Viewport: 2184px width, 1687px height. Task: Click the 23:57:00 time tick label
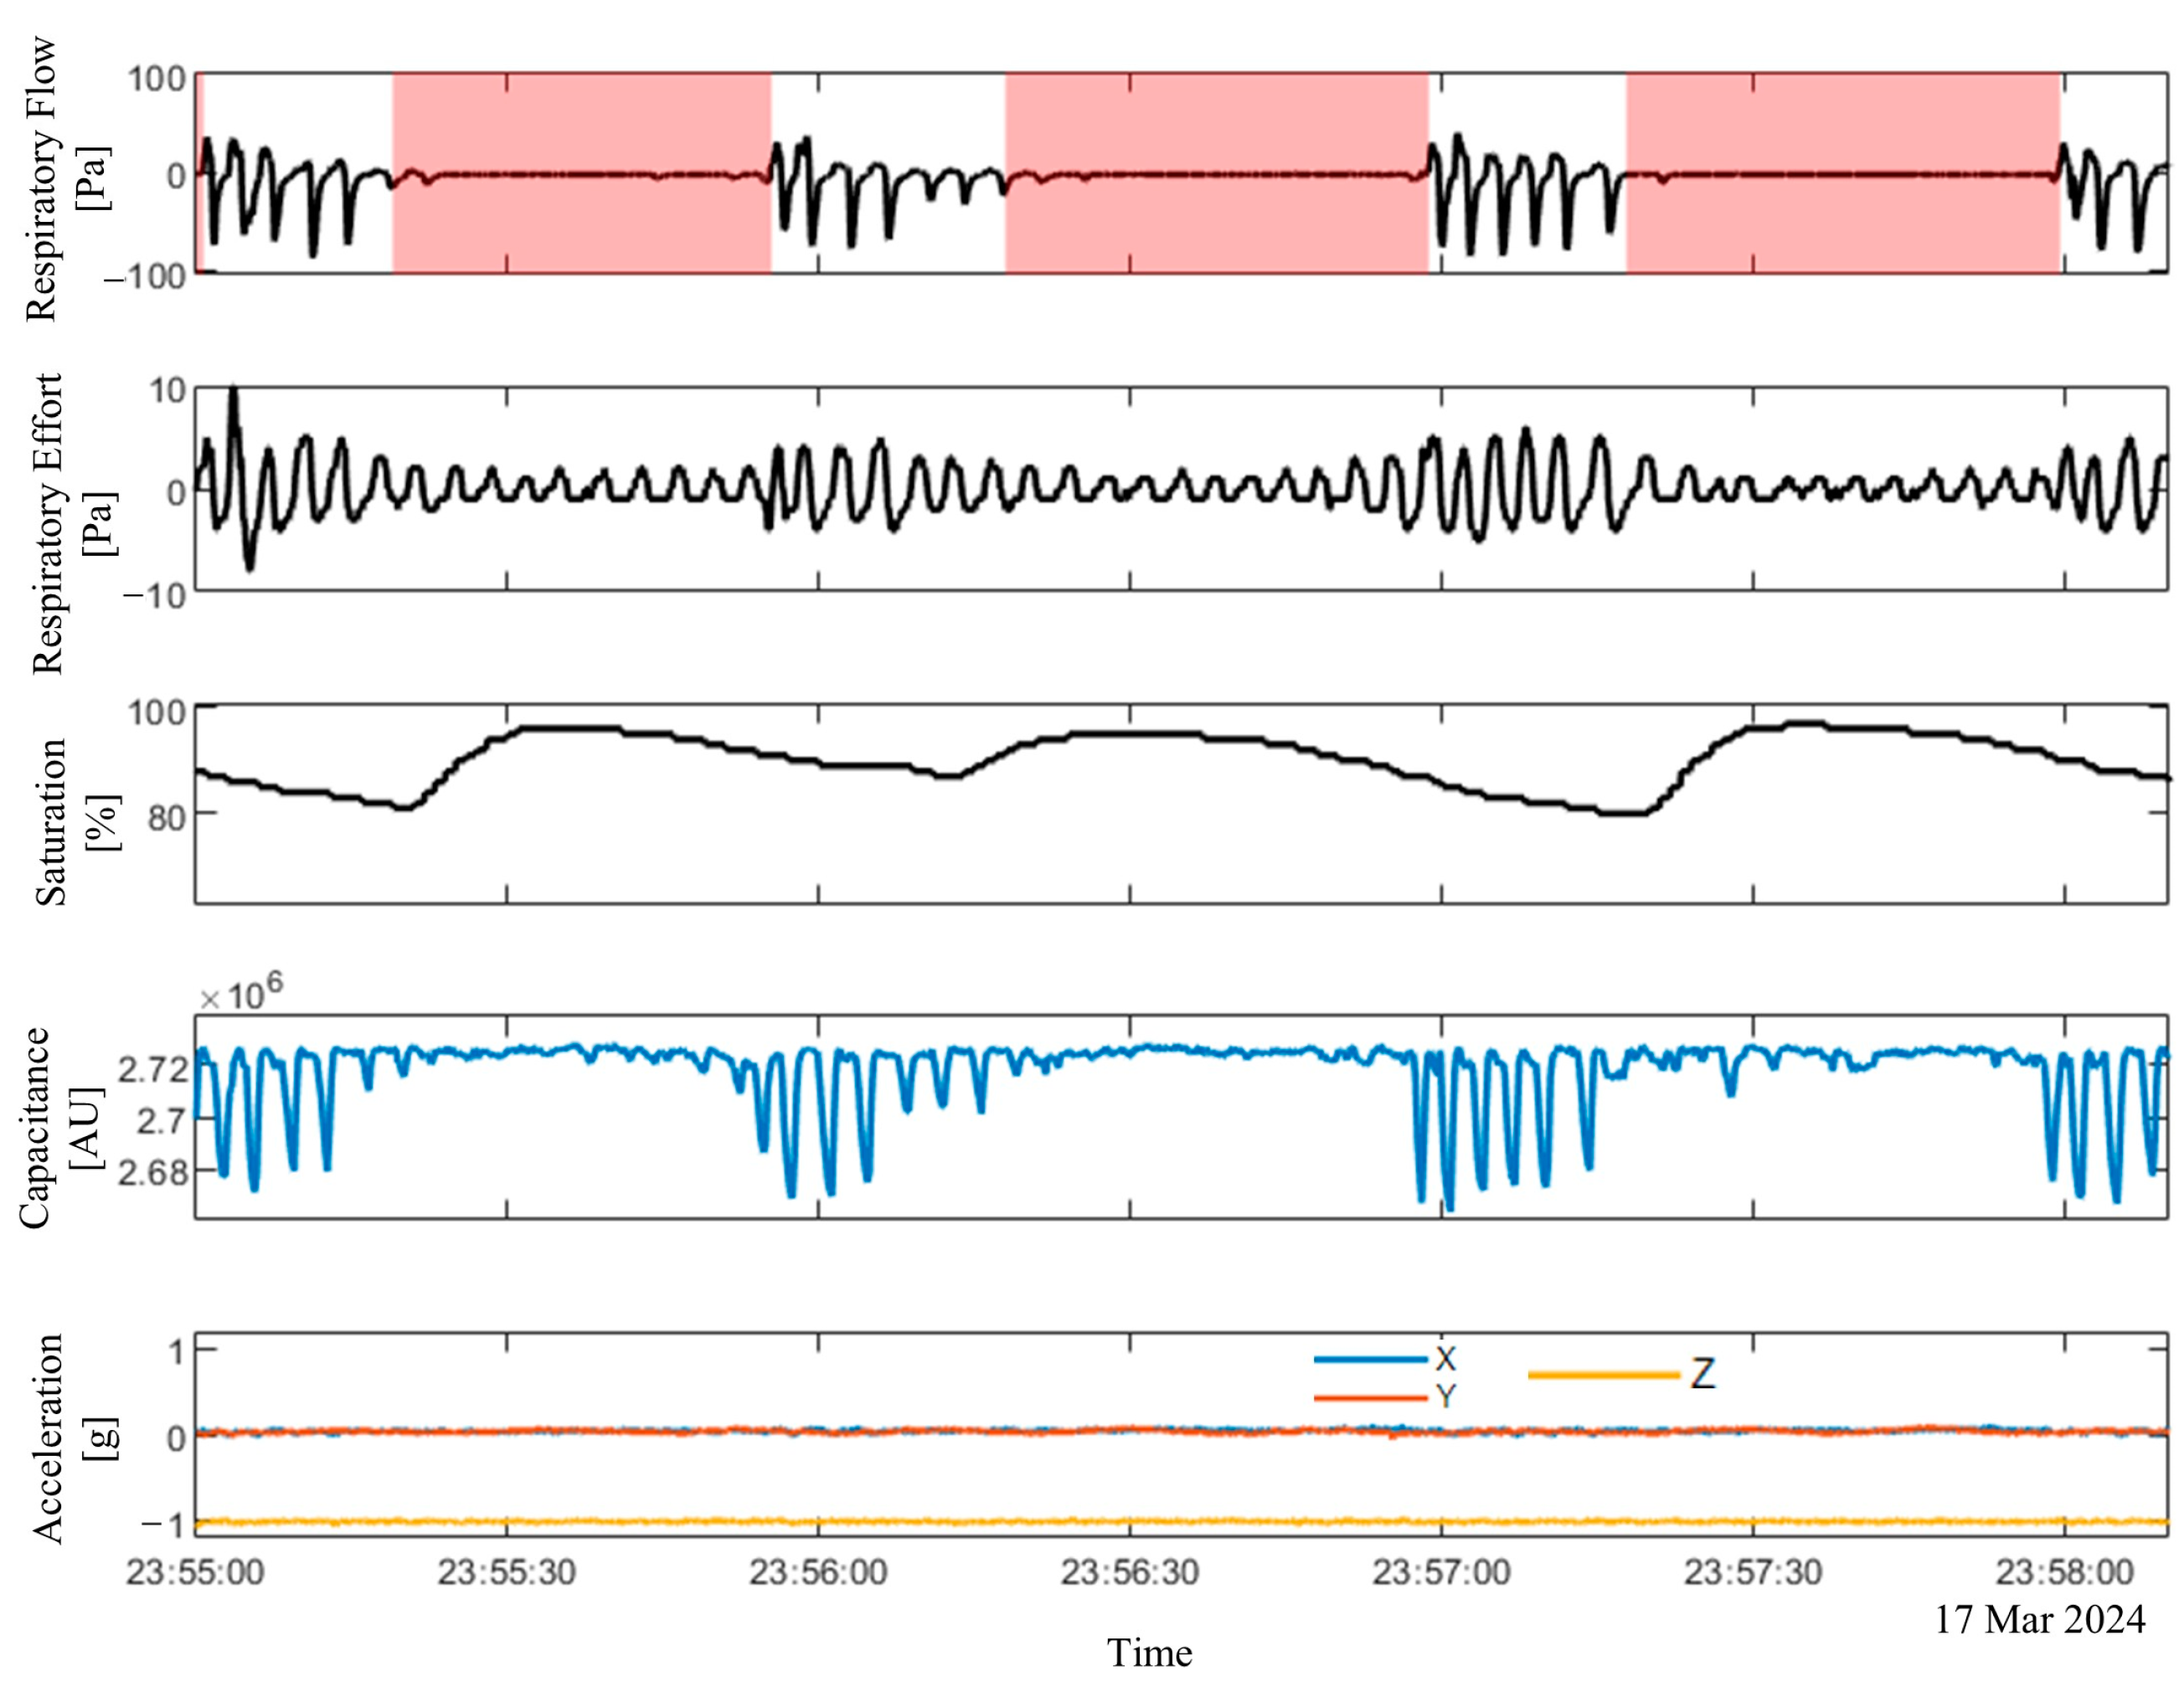coord(1440,1573)
